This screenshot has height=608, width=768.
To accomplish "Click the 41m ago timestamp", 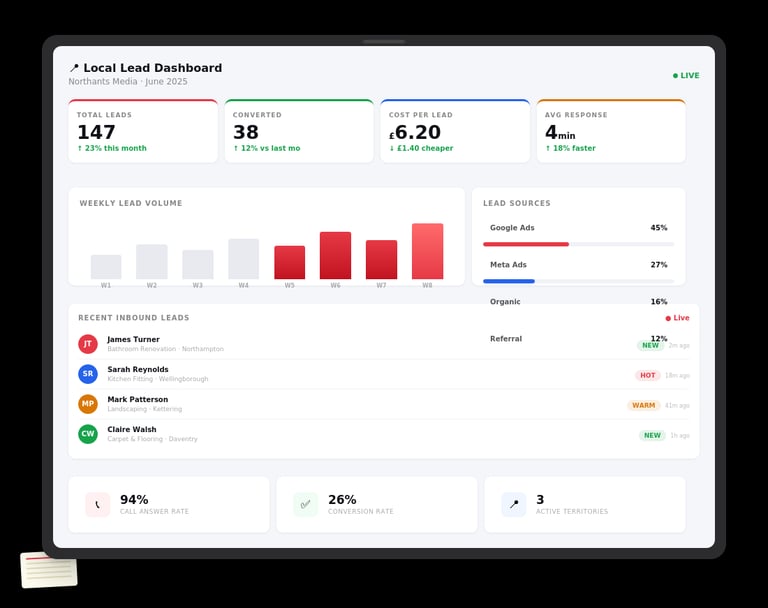I will pos(677,405).
